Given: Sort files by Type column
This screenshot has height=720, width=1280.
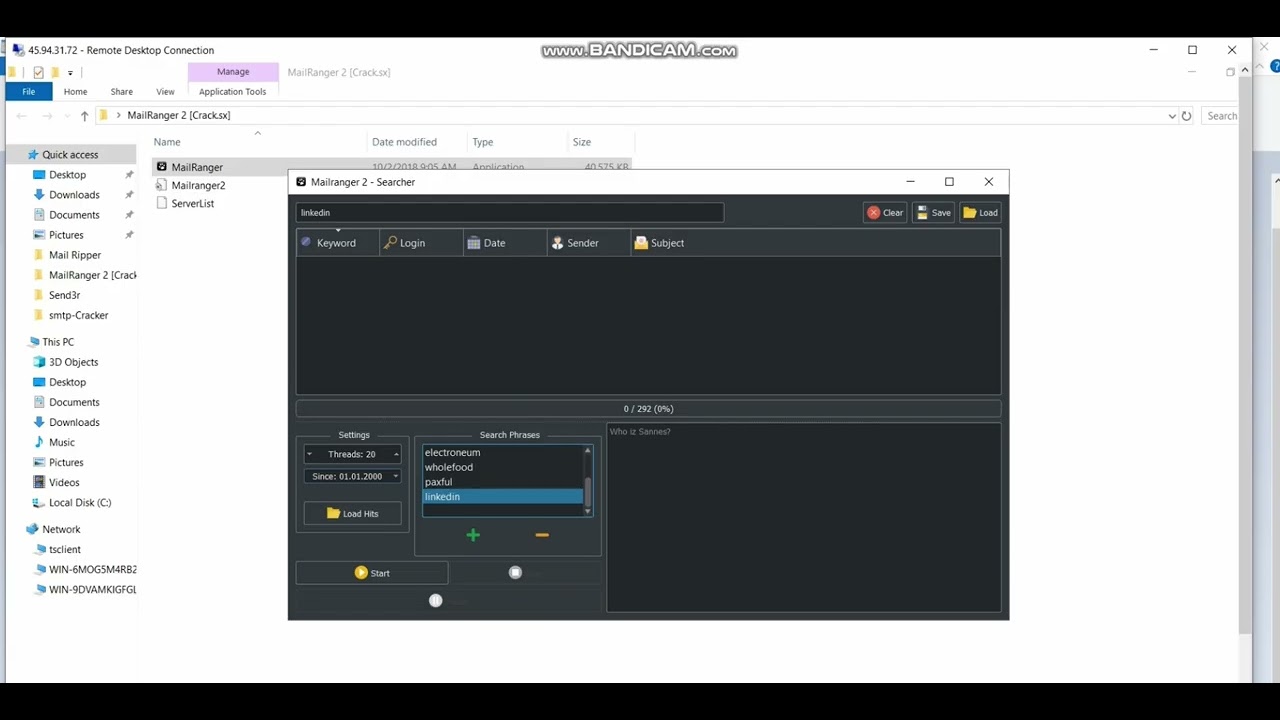Looking at the screenshot, I should [x=482, y=142].
